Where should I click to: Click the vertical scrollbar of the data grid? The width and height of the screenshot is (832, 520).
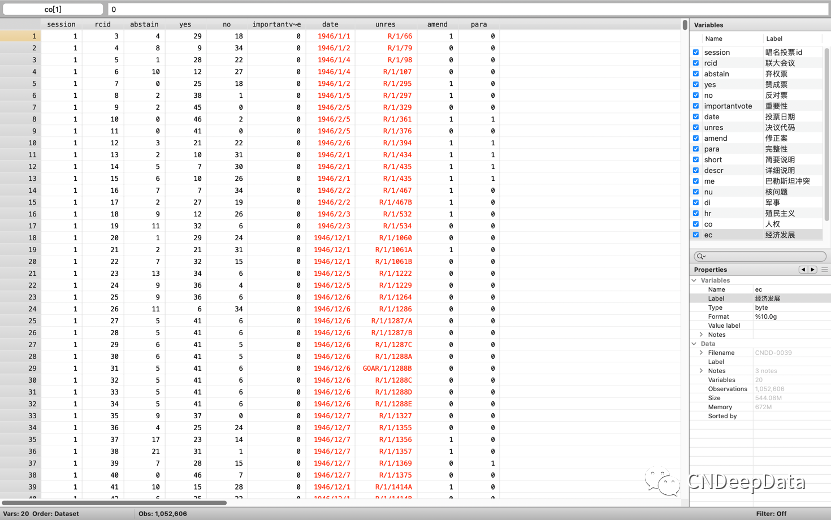(685, 24)
